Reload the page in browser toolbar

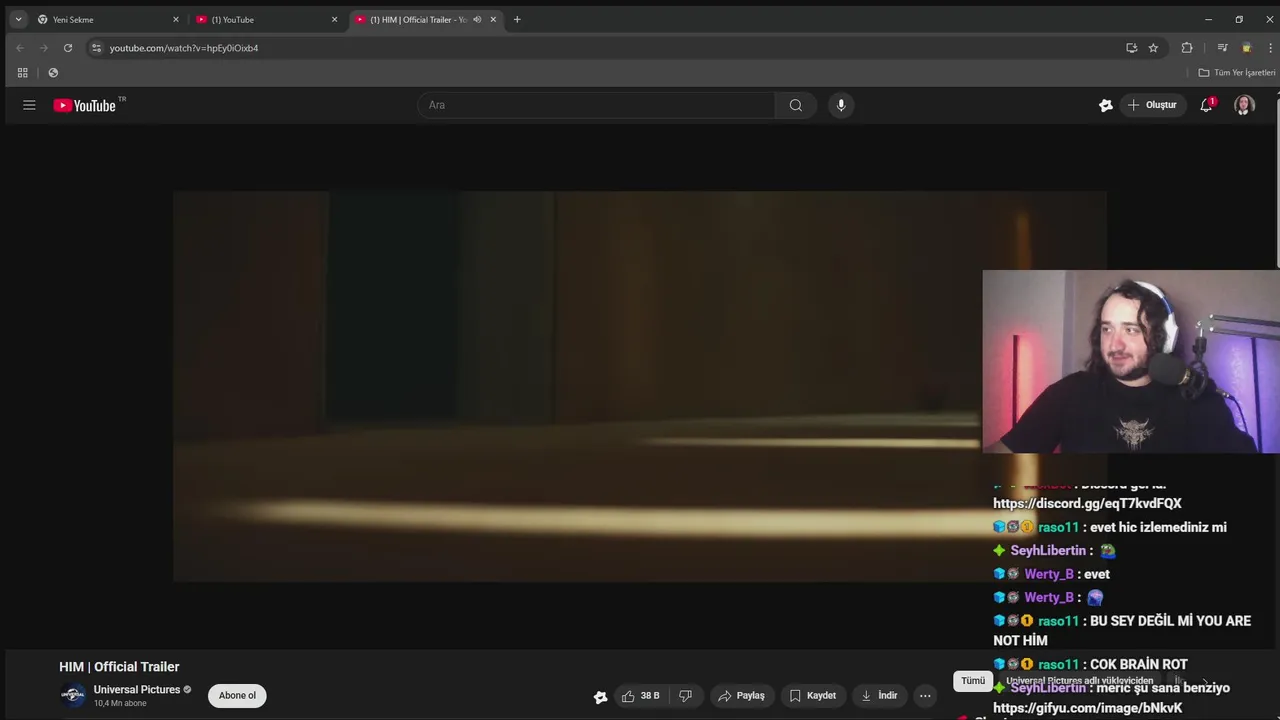[x=68, y=48]
